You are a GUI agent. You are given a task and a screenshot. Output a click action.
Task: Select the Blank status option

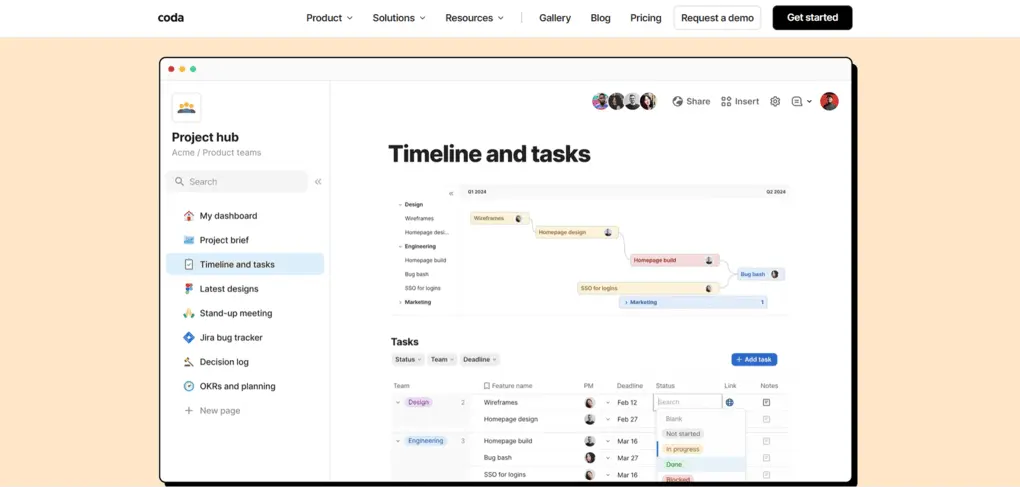click(x=674, y=419)
